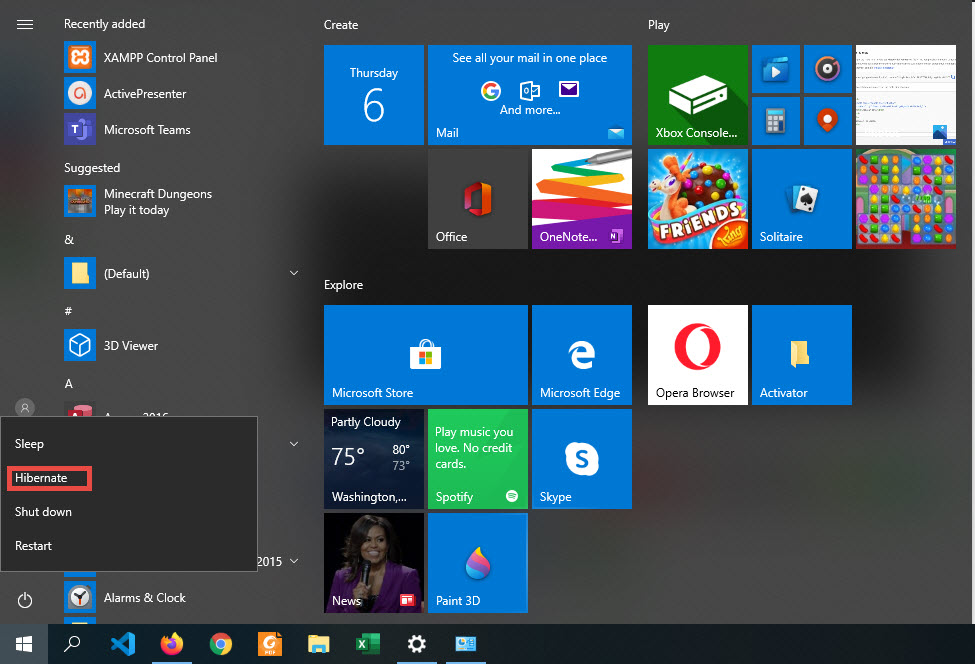
Task: Open the Paint 3D tile
Action: coord(477,563)
